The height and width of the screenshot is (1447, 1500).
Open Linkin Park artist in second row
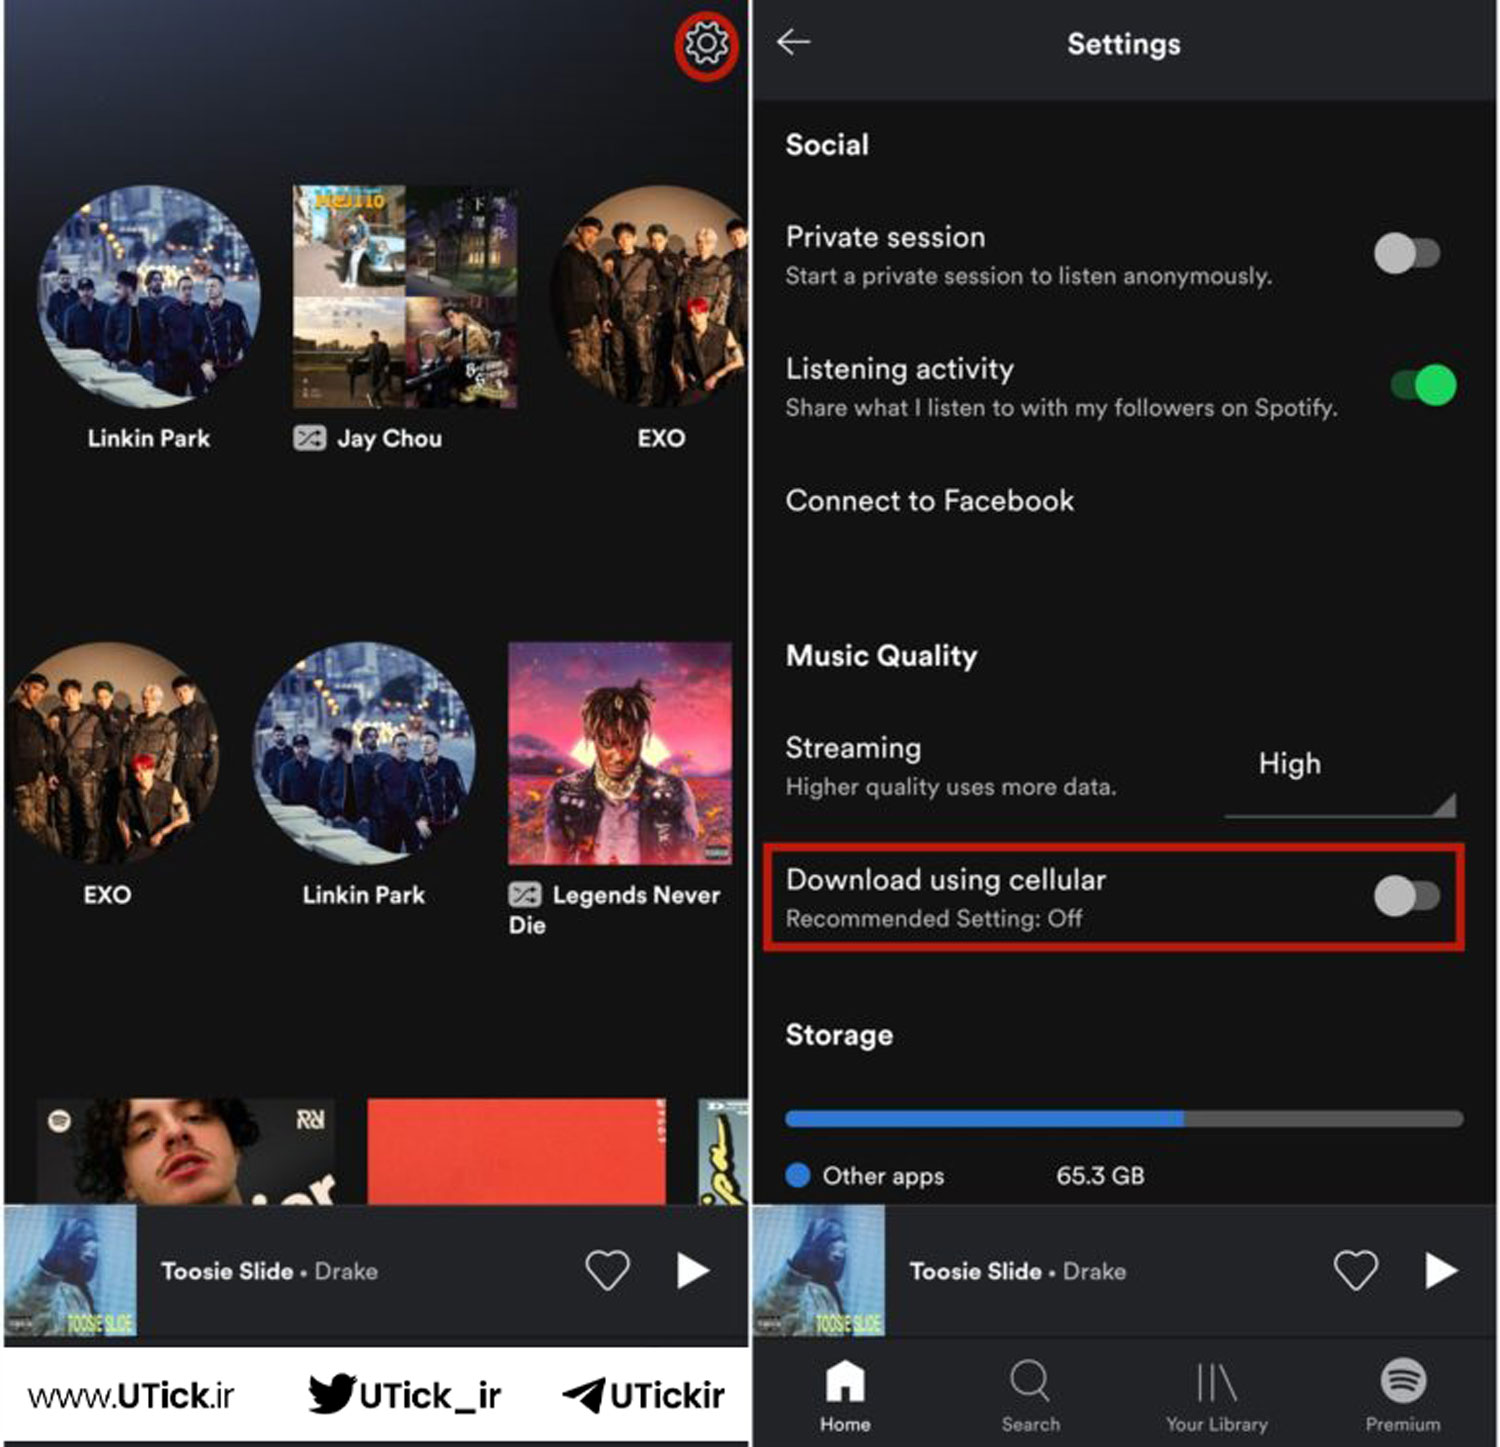tap(364, 753)
